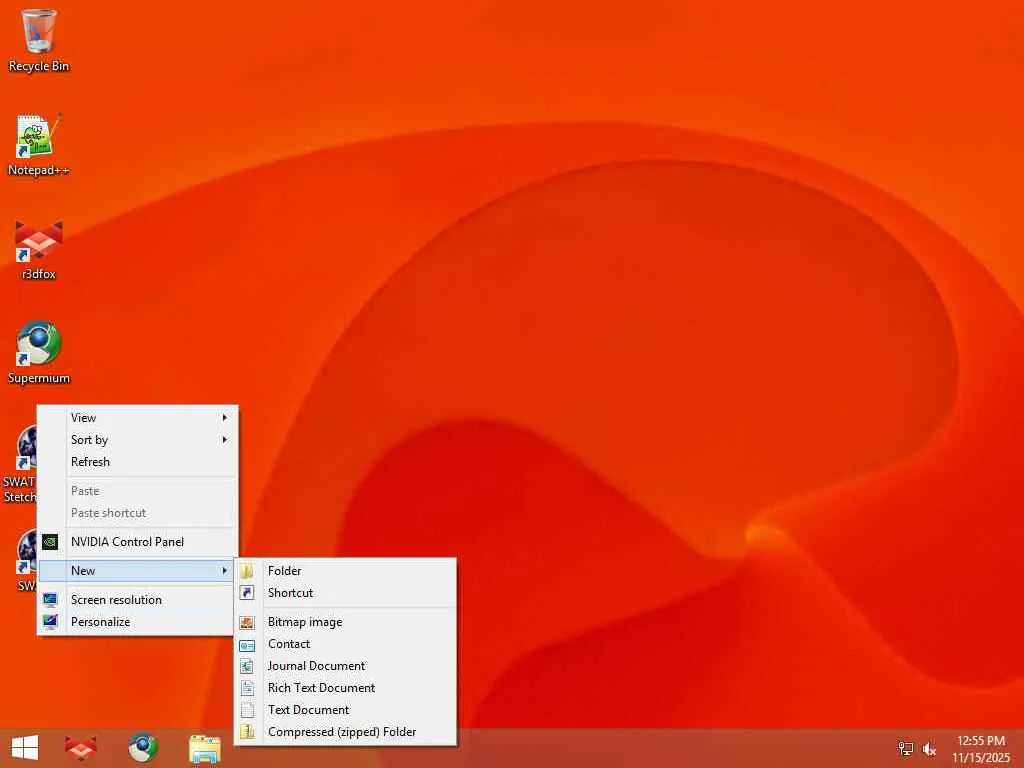Create a new Text Document
The width and height of the screenshot is (1024, 768).
pyautogui.click(x=345, y=710)
